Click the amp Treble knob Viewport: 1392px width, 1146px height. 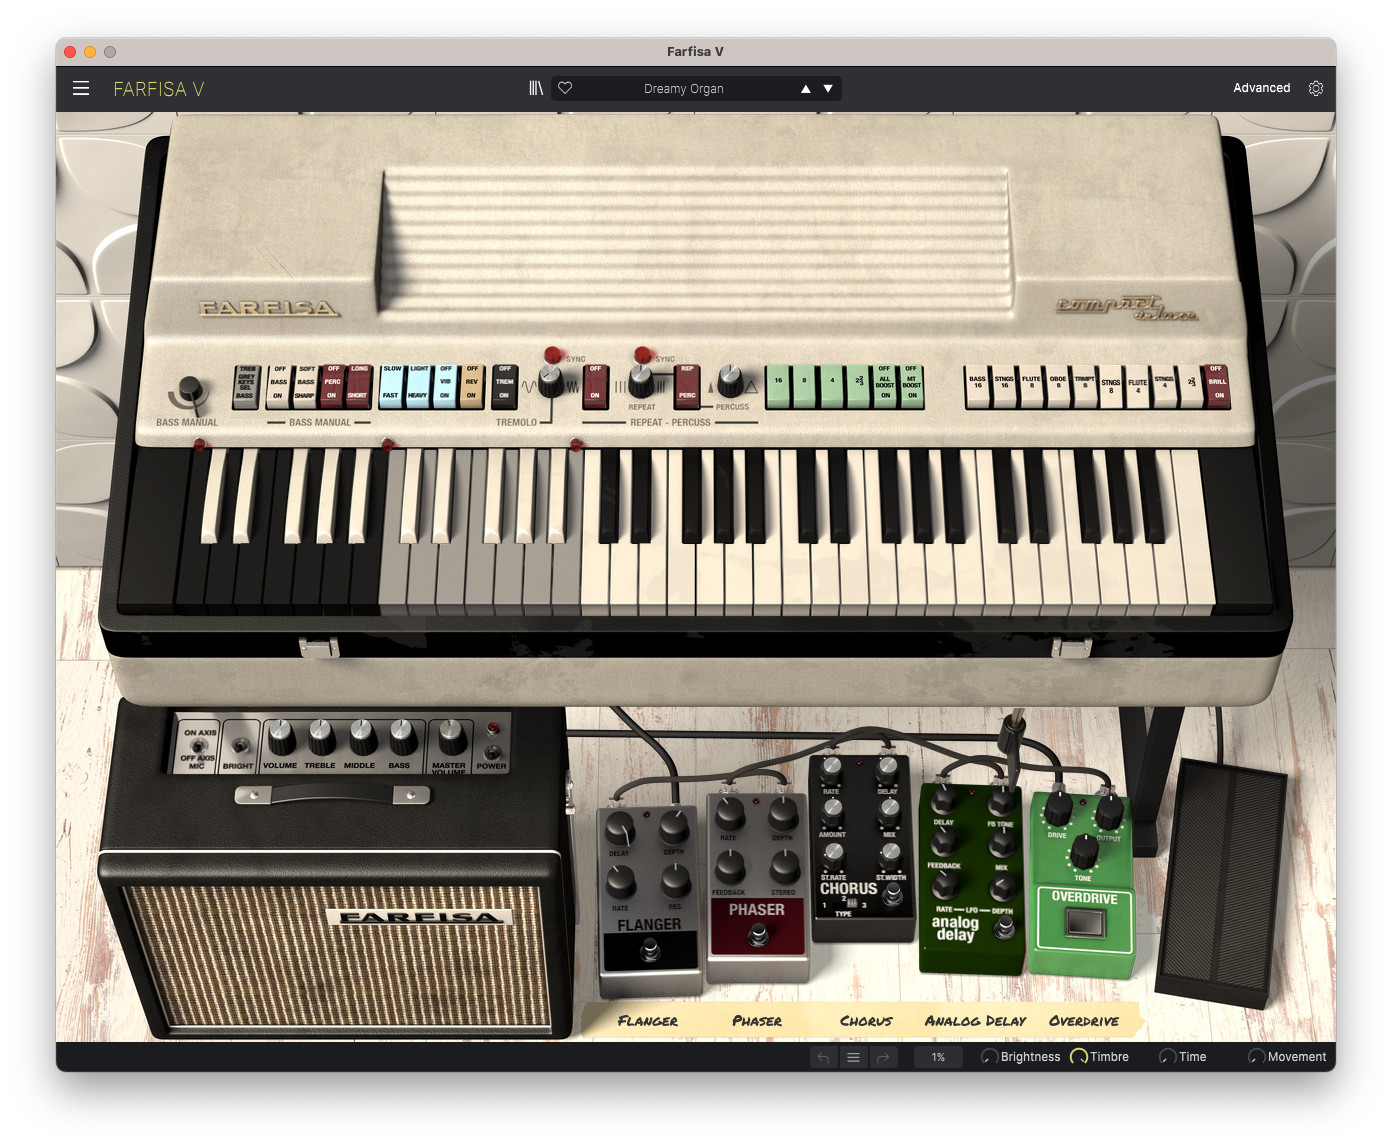321,738
